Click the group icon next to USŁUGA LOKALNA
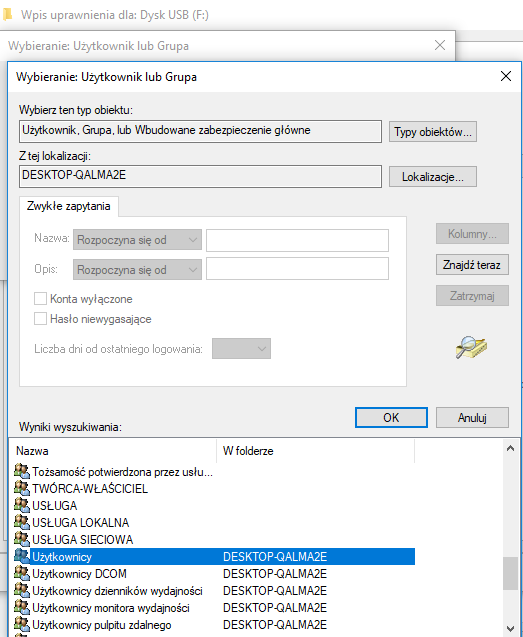Screen dimensions: 523x637 pos(22,522)
